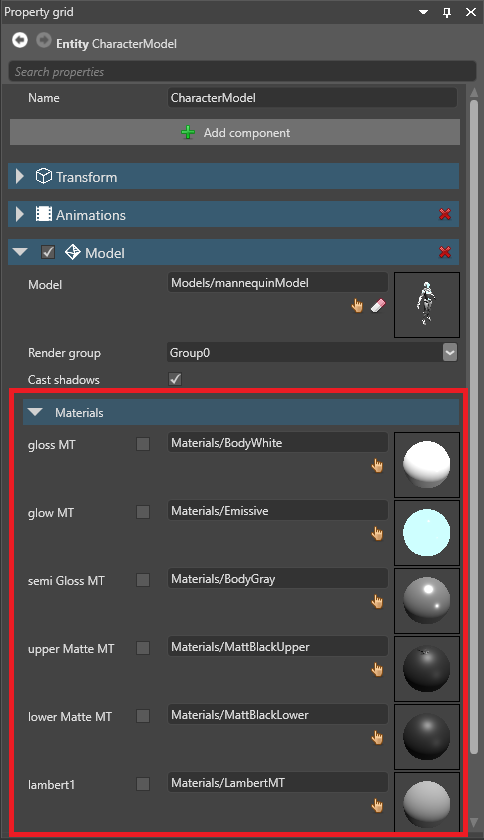This screenshot has width=484, height=840.
Task: Open the Render group Group0 dropdown
Action: tap(450, 352)
